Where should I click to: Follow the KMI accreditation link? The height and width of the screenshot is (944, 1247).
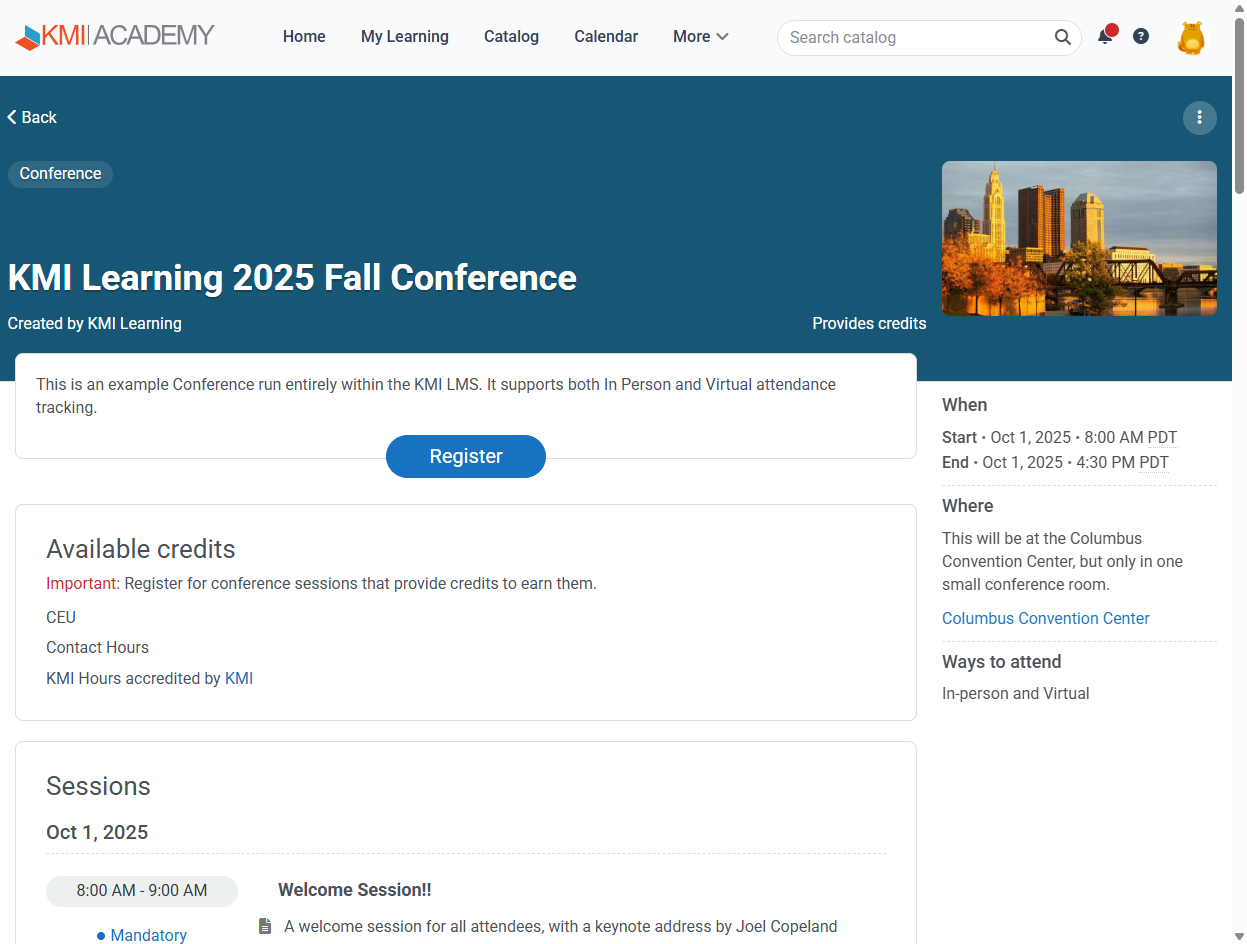tap(239, 678)
